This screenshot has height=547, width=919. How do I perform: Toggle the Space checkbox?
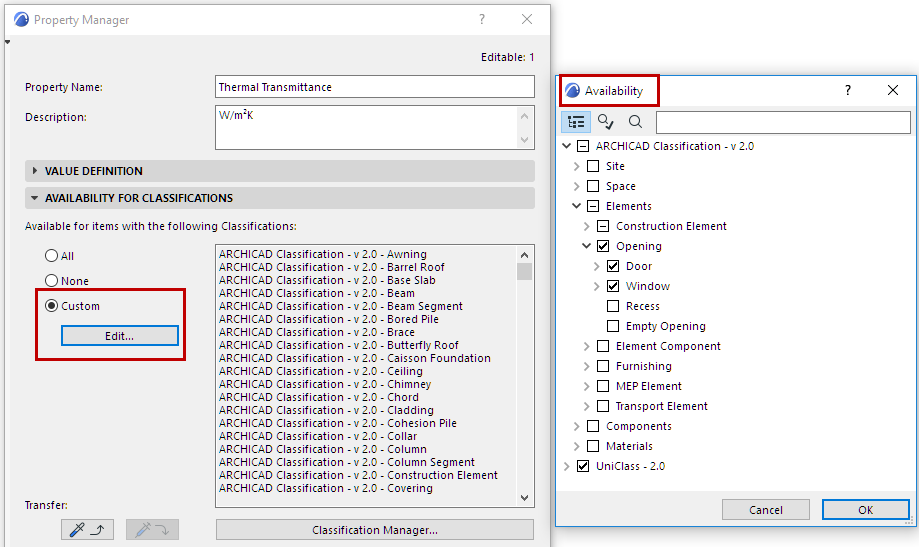point(593,186)
